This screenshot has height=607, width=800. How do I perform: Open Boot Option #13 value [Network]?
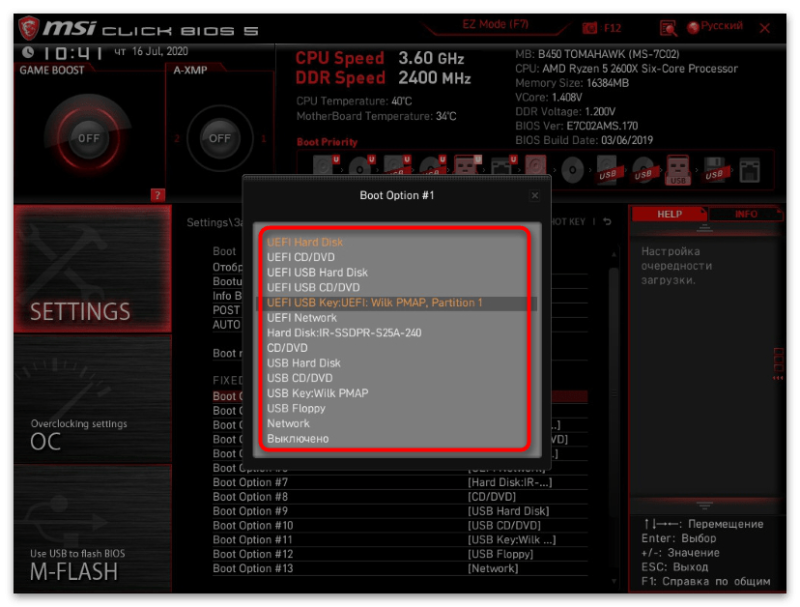[x=493, y=568]
